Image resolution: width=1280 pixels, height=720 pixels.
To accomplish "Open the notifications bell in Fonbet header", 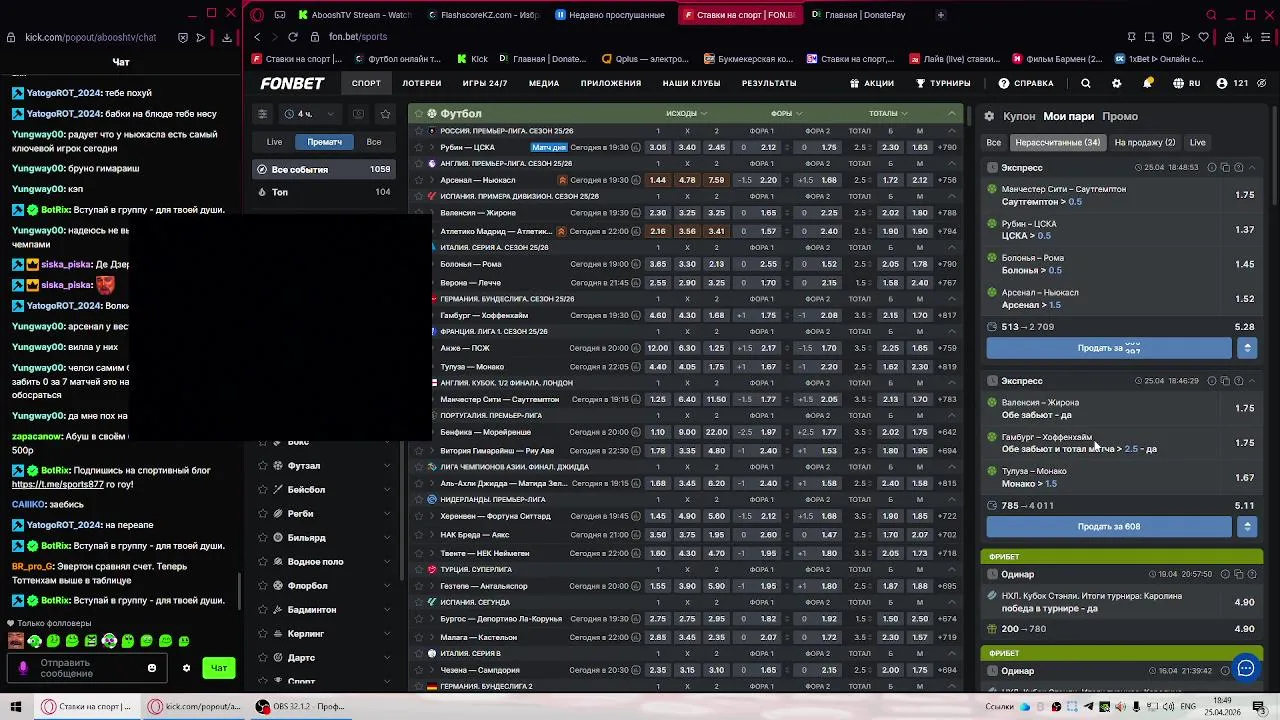I will pos(1148,83).
